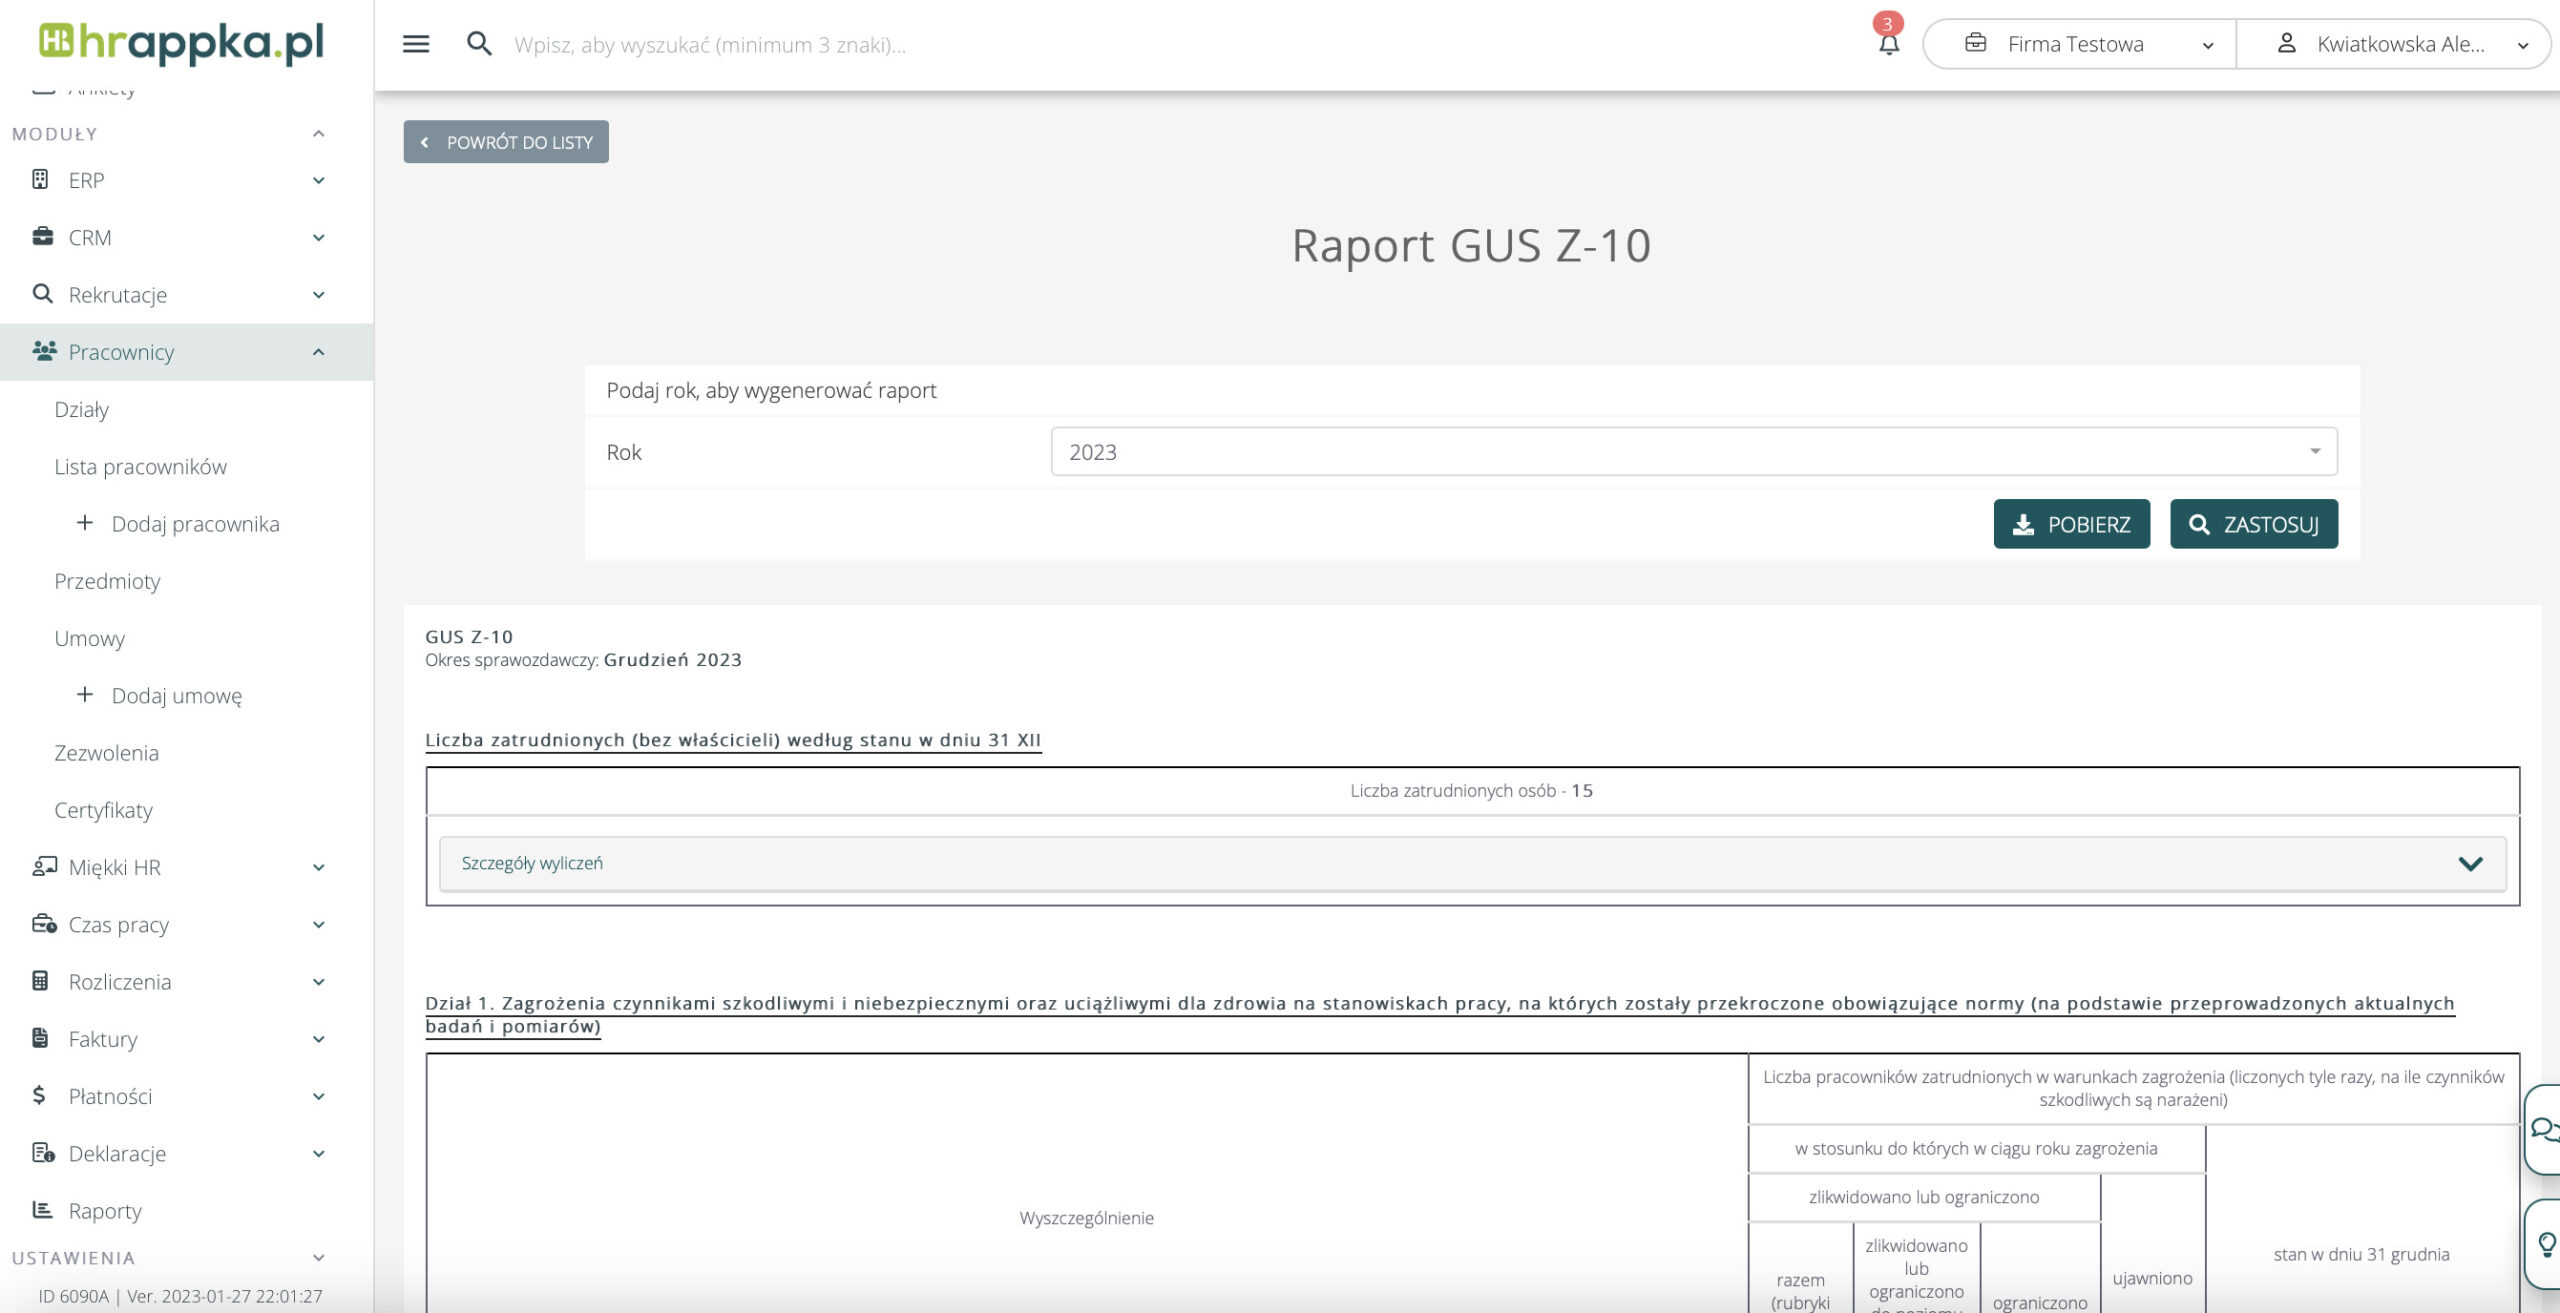Open the hamburger menu icon

[x=416, y=44]
